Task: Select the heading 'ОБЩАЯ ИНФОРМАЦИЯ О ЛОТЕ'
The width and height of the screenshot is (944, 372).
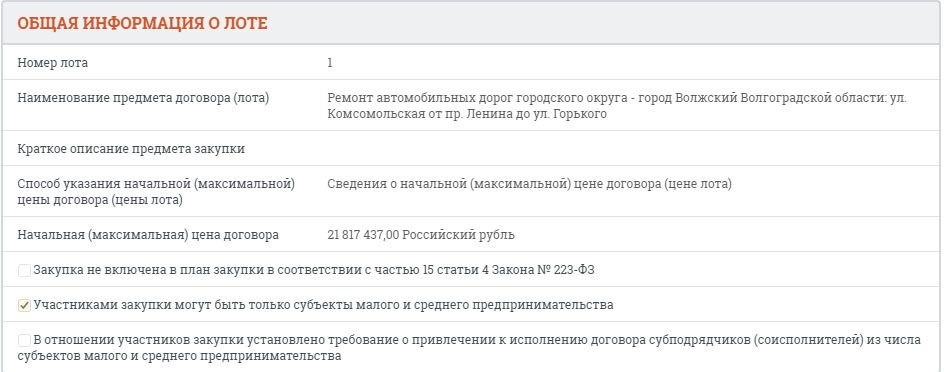Action: (x=142, y=23)
